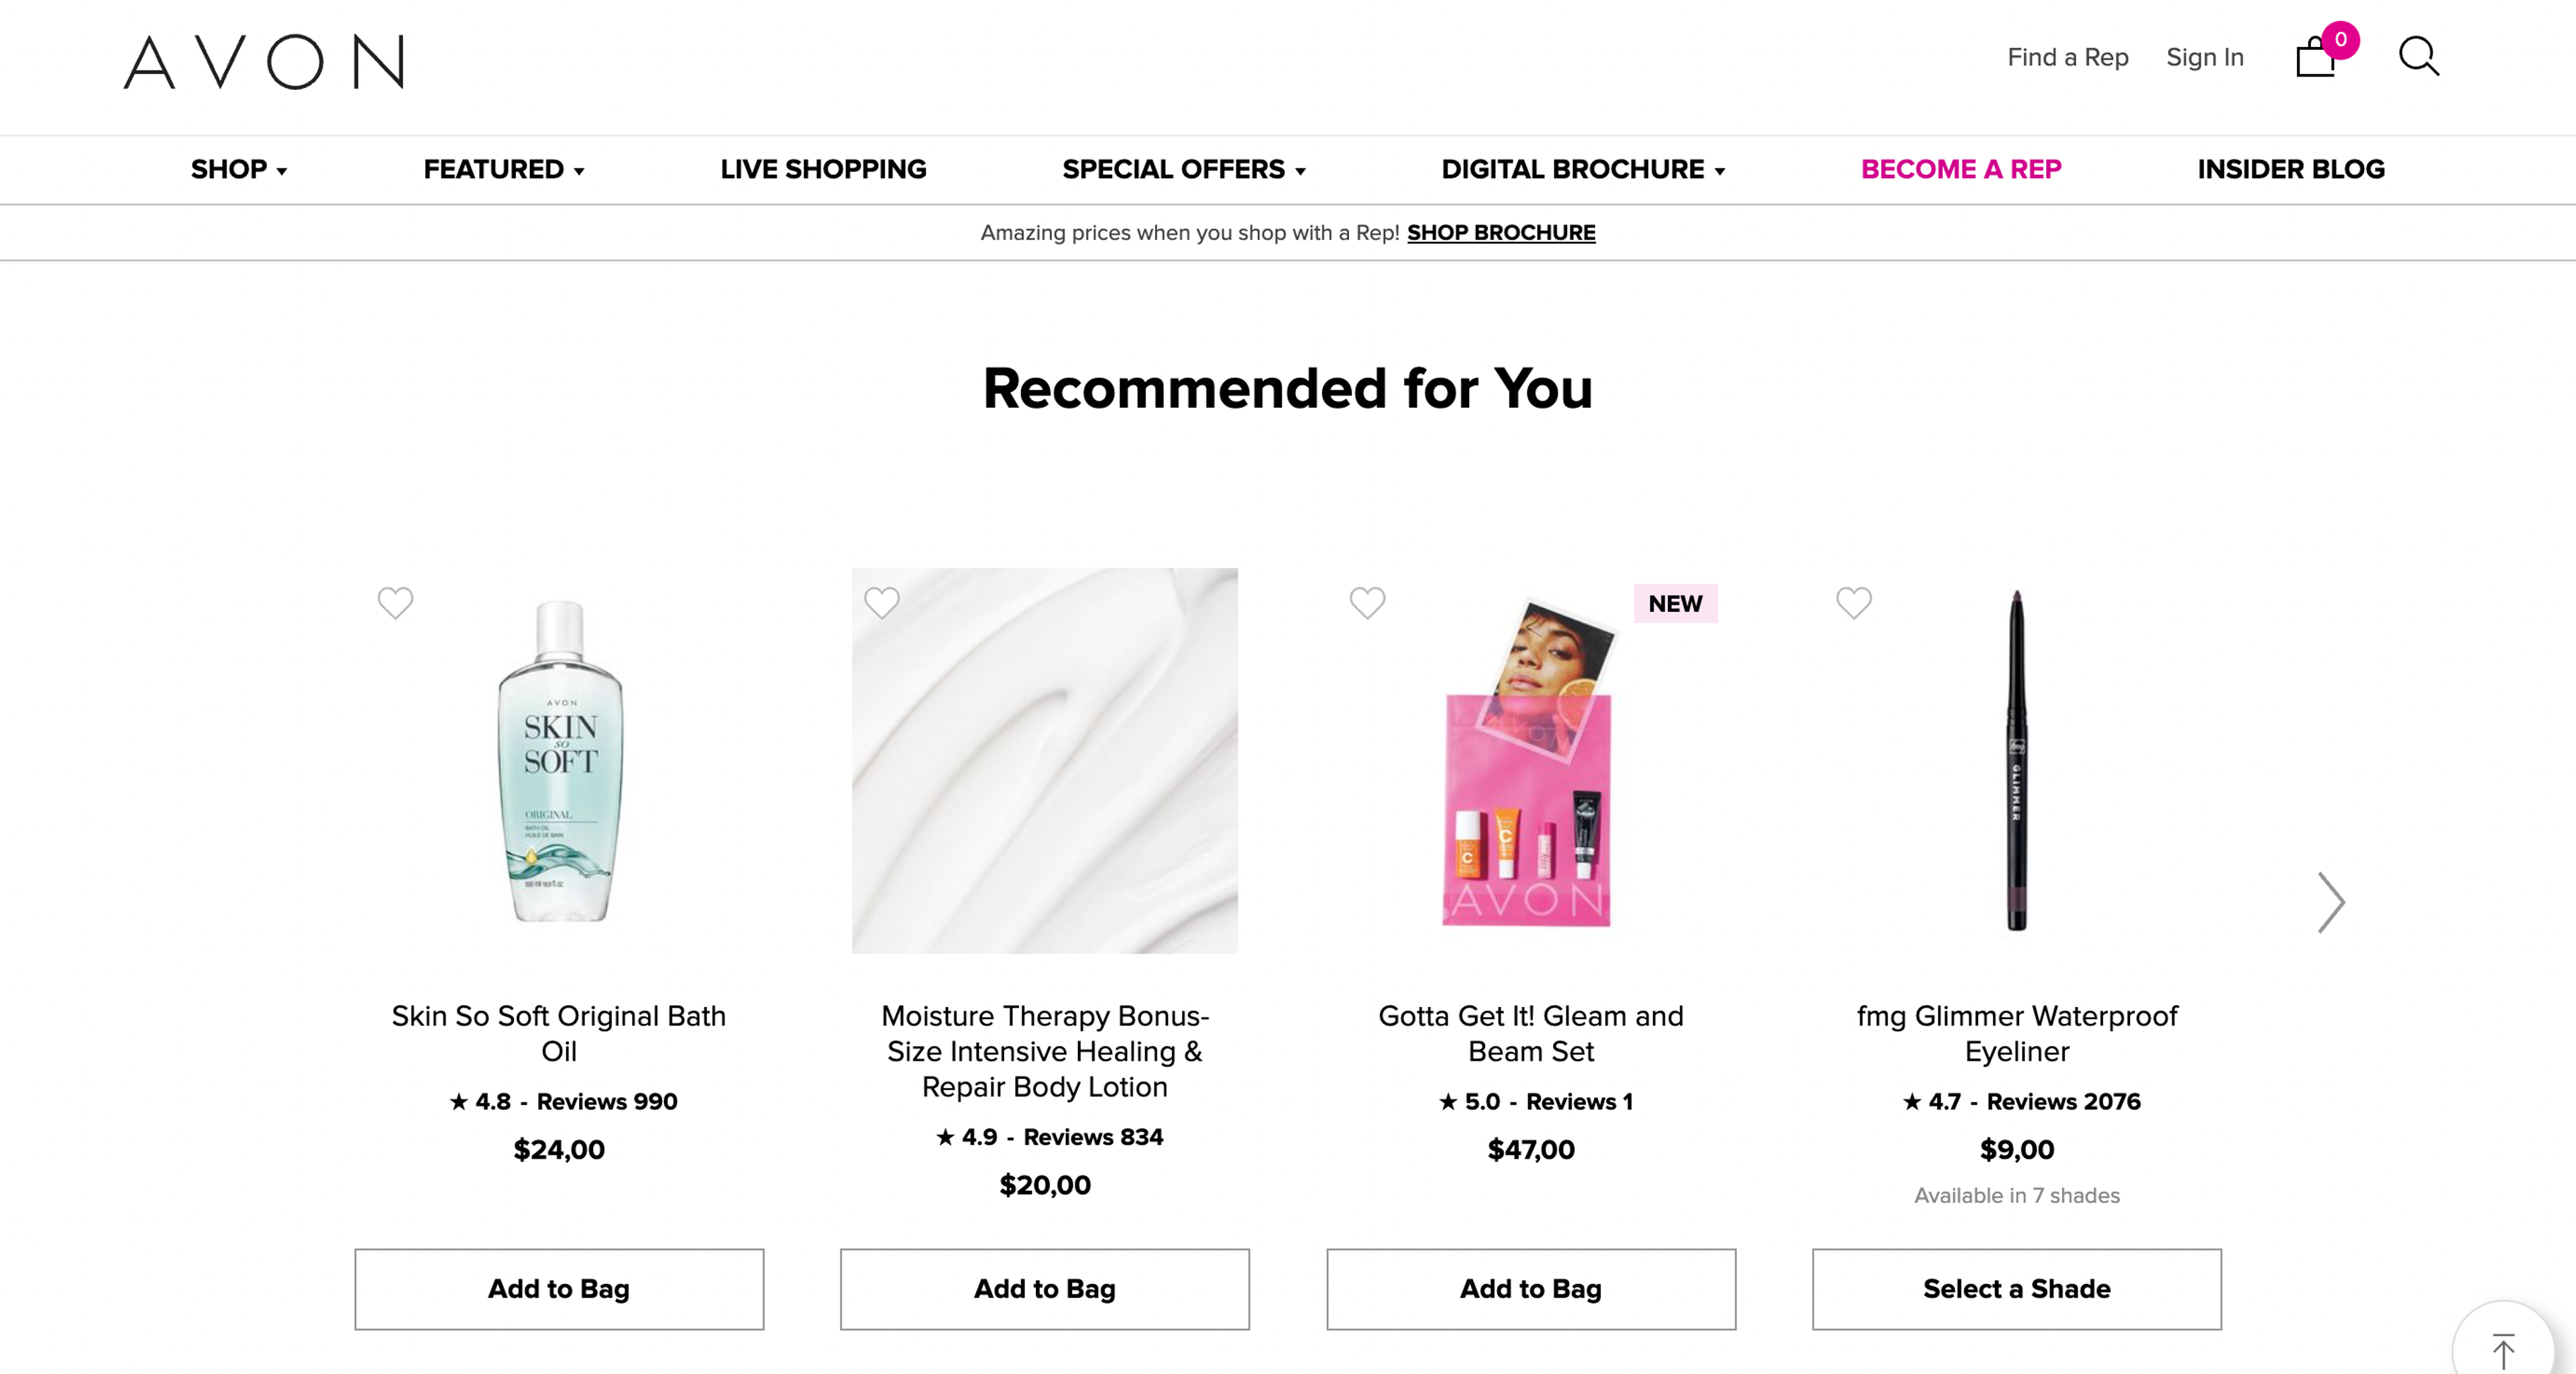Toggle the heart on fmg Glimmer Waterproof Eyeliner
Image resolution: width=2576 pixels, height=1374 pixels.
click(1854, 602)
